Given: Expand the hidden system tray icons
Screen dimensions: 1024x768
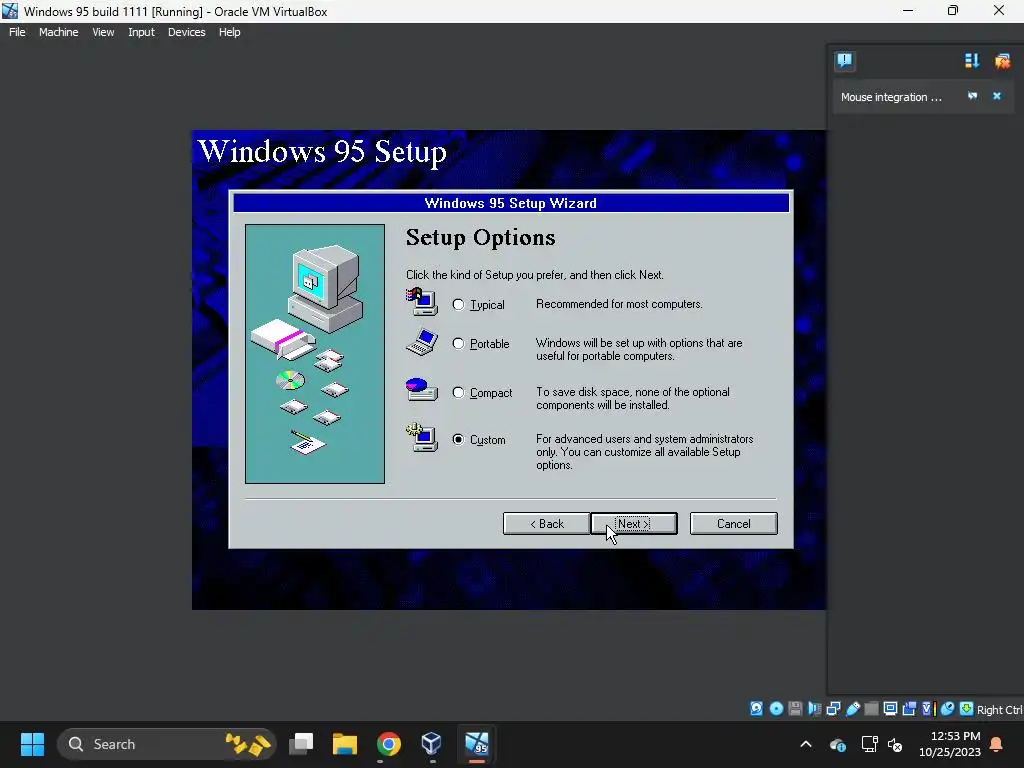Looking at the screenshot, I should (806, 744).
